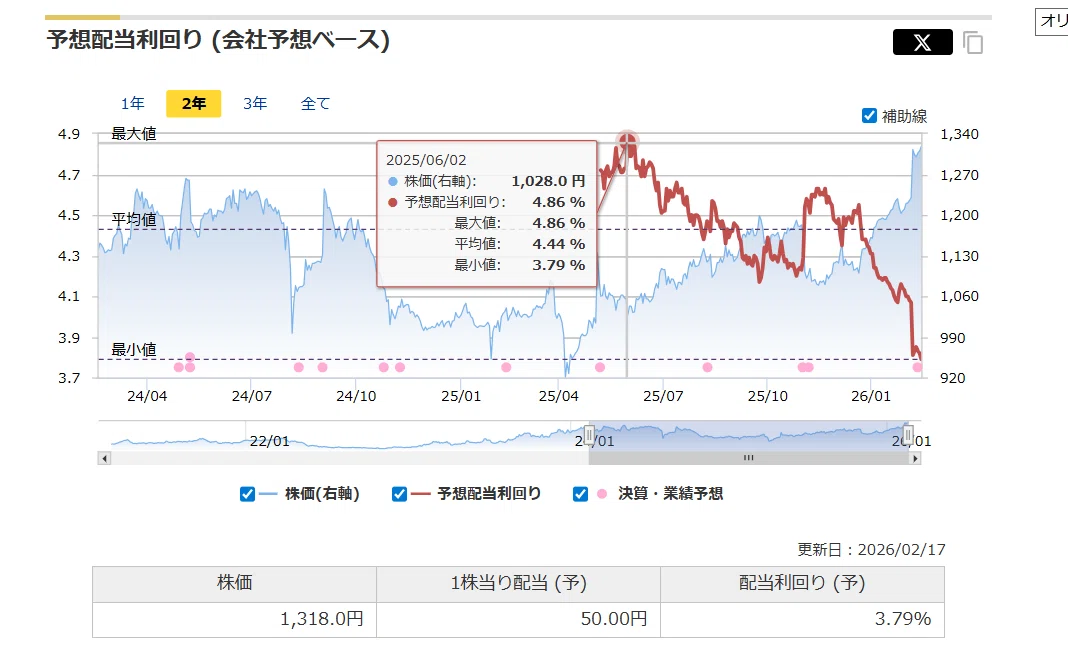1068x652 pixels.
Task: Copy chart using the copy icon
Action: point(973,42)
